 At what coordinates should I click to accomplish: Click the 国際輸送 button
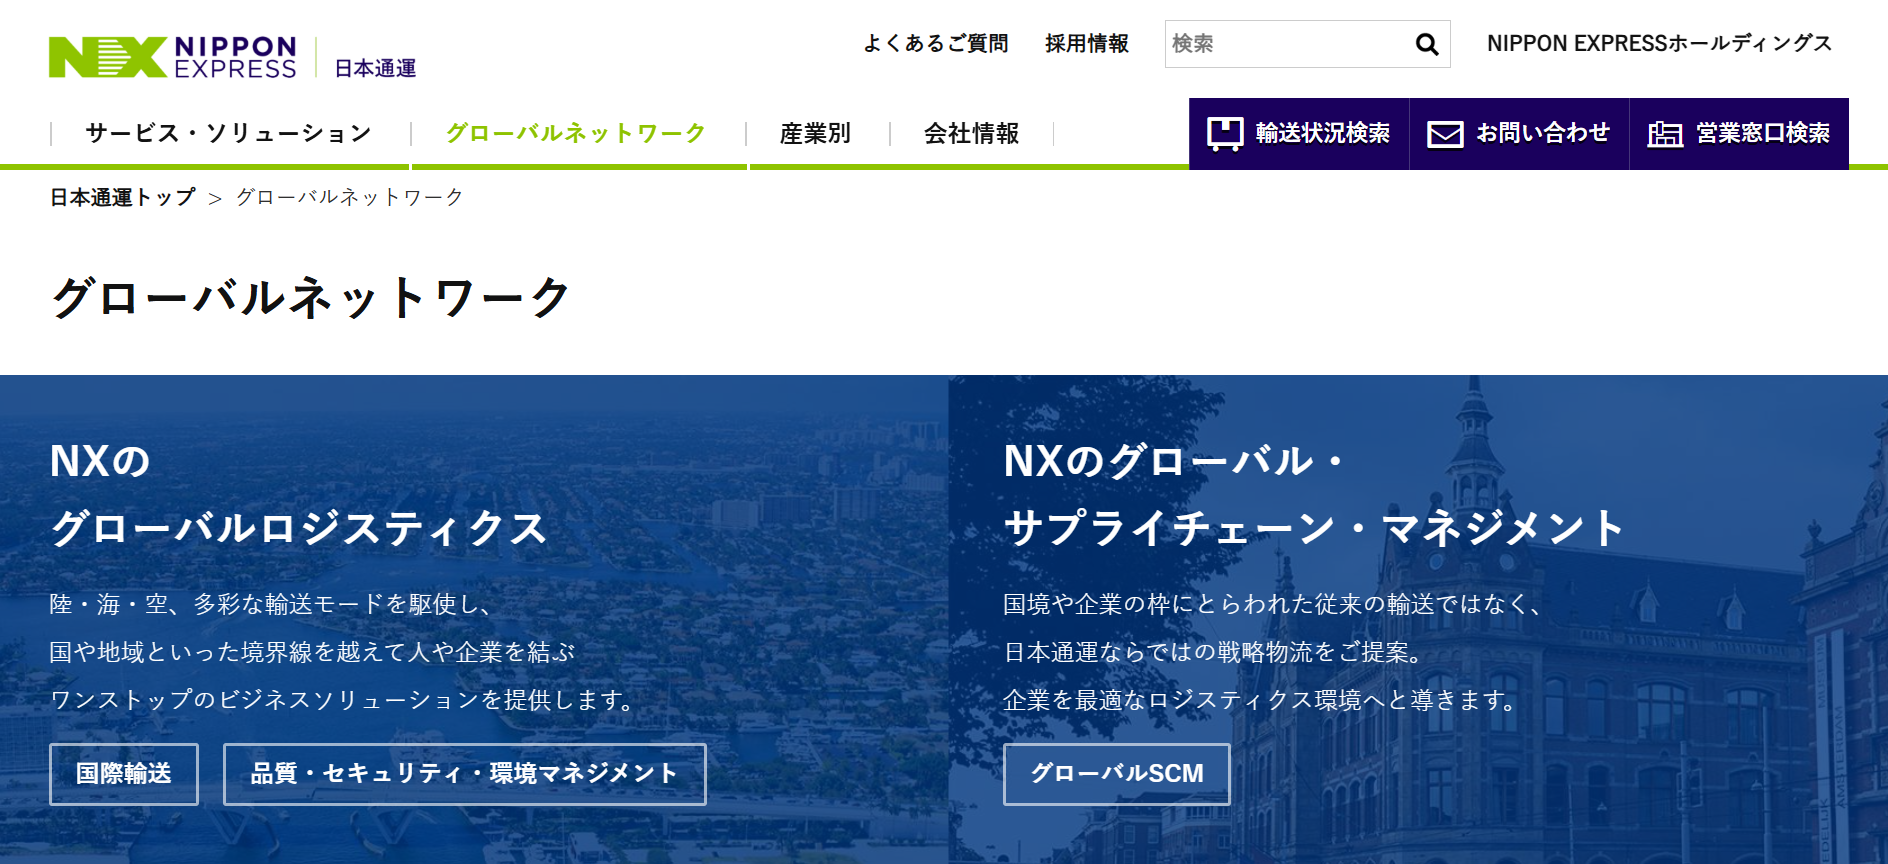point(124,774)
